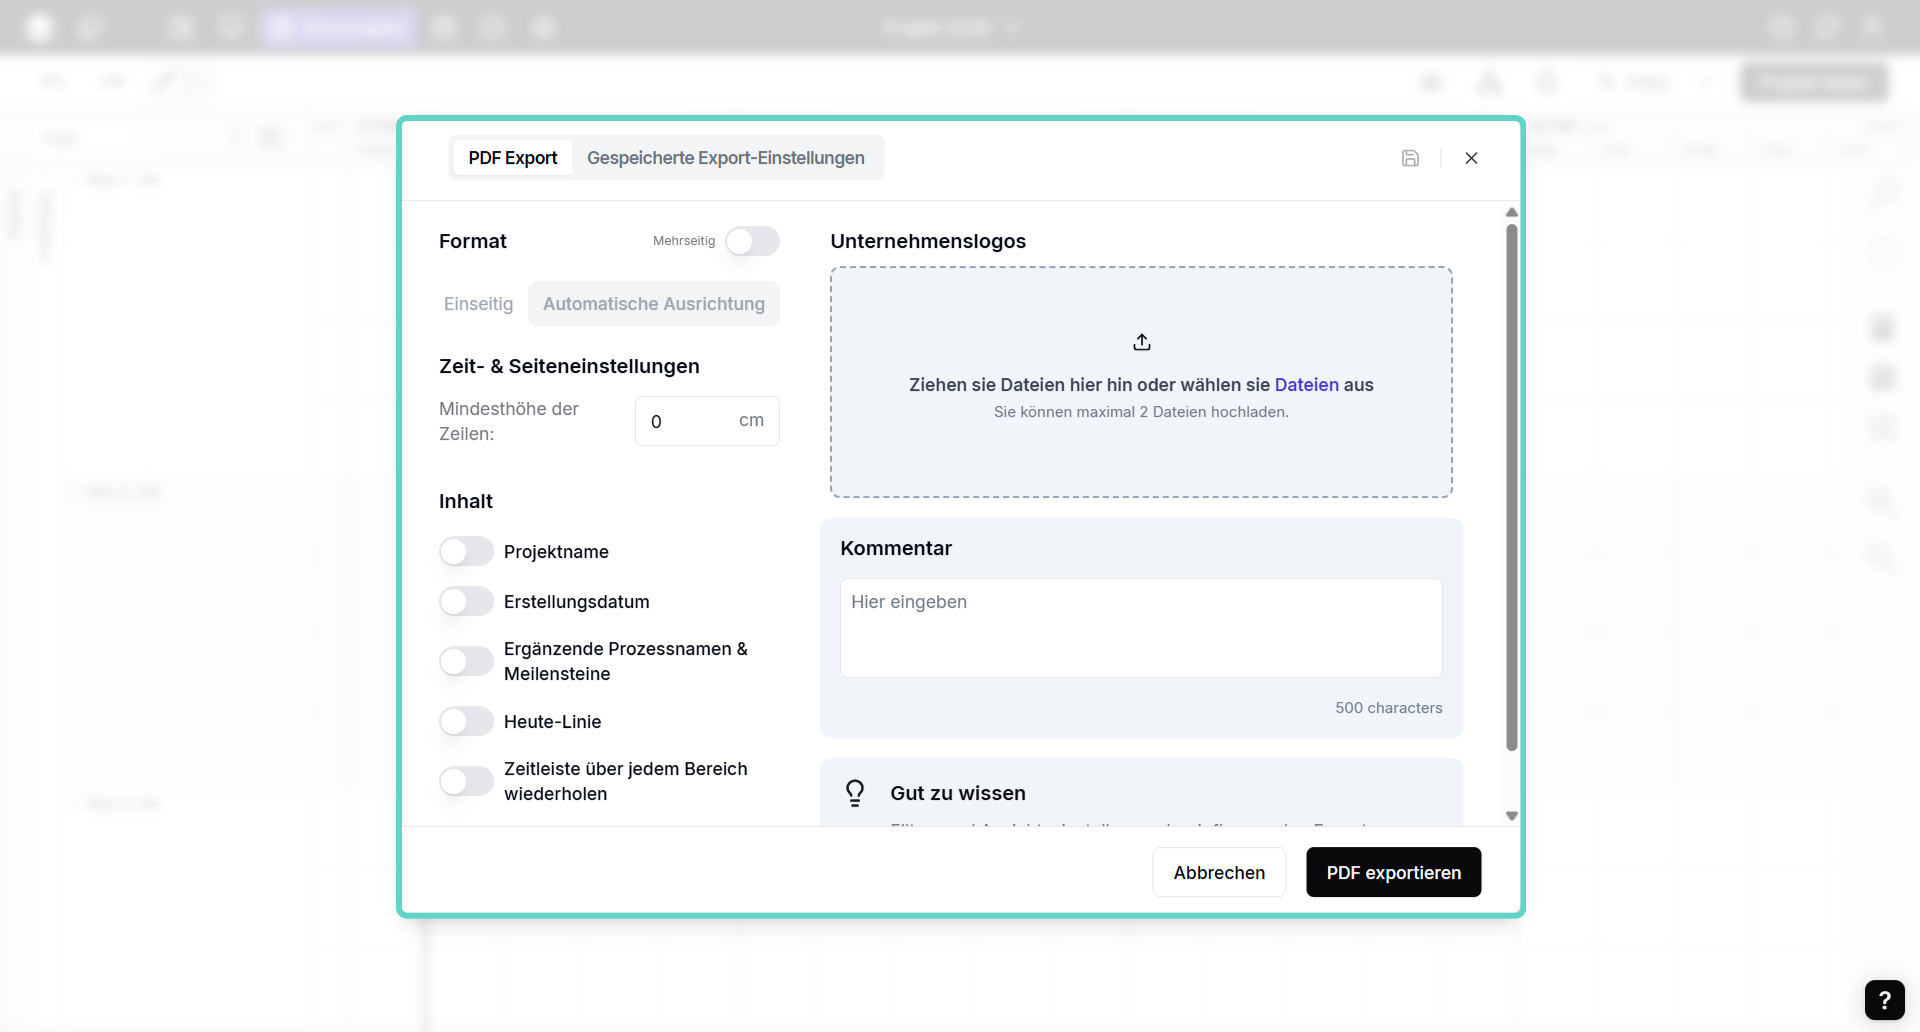
Task: Open Gespeicherte Export-Einstellungen tab
Action: point(726,158)
